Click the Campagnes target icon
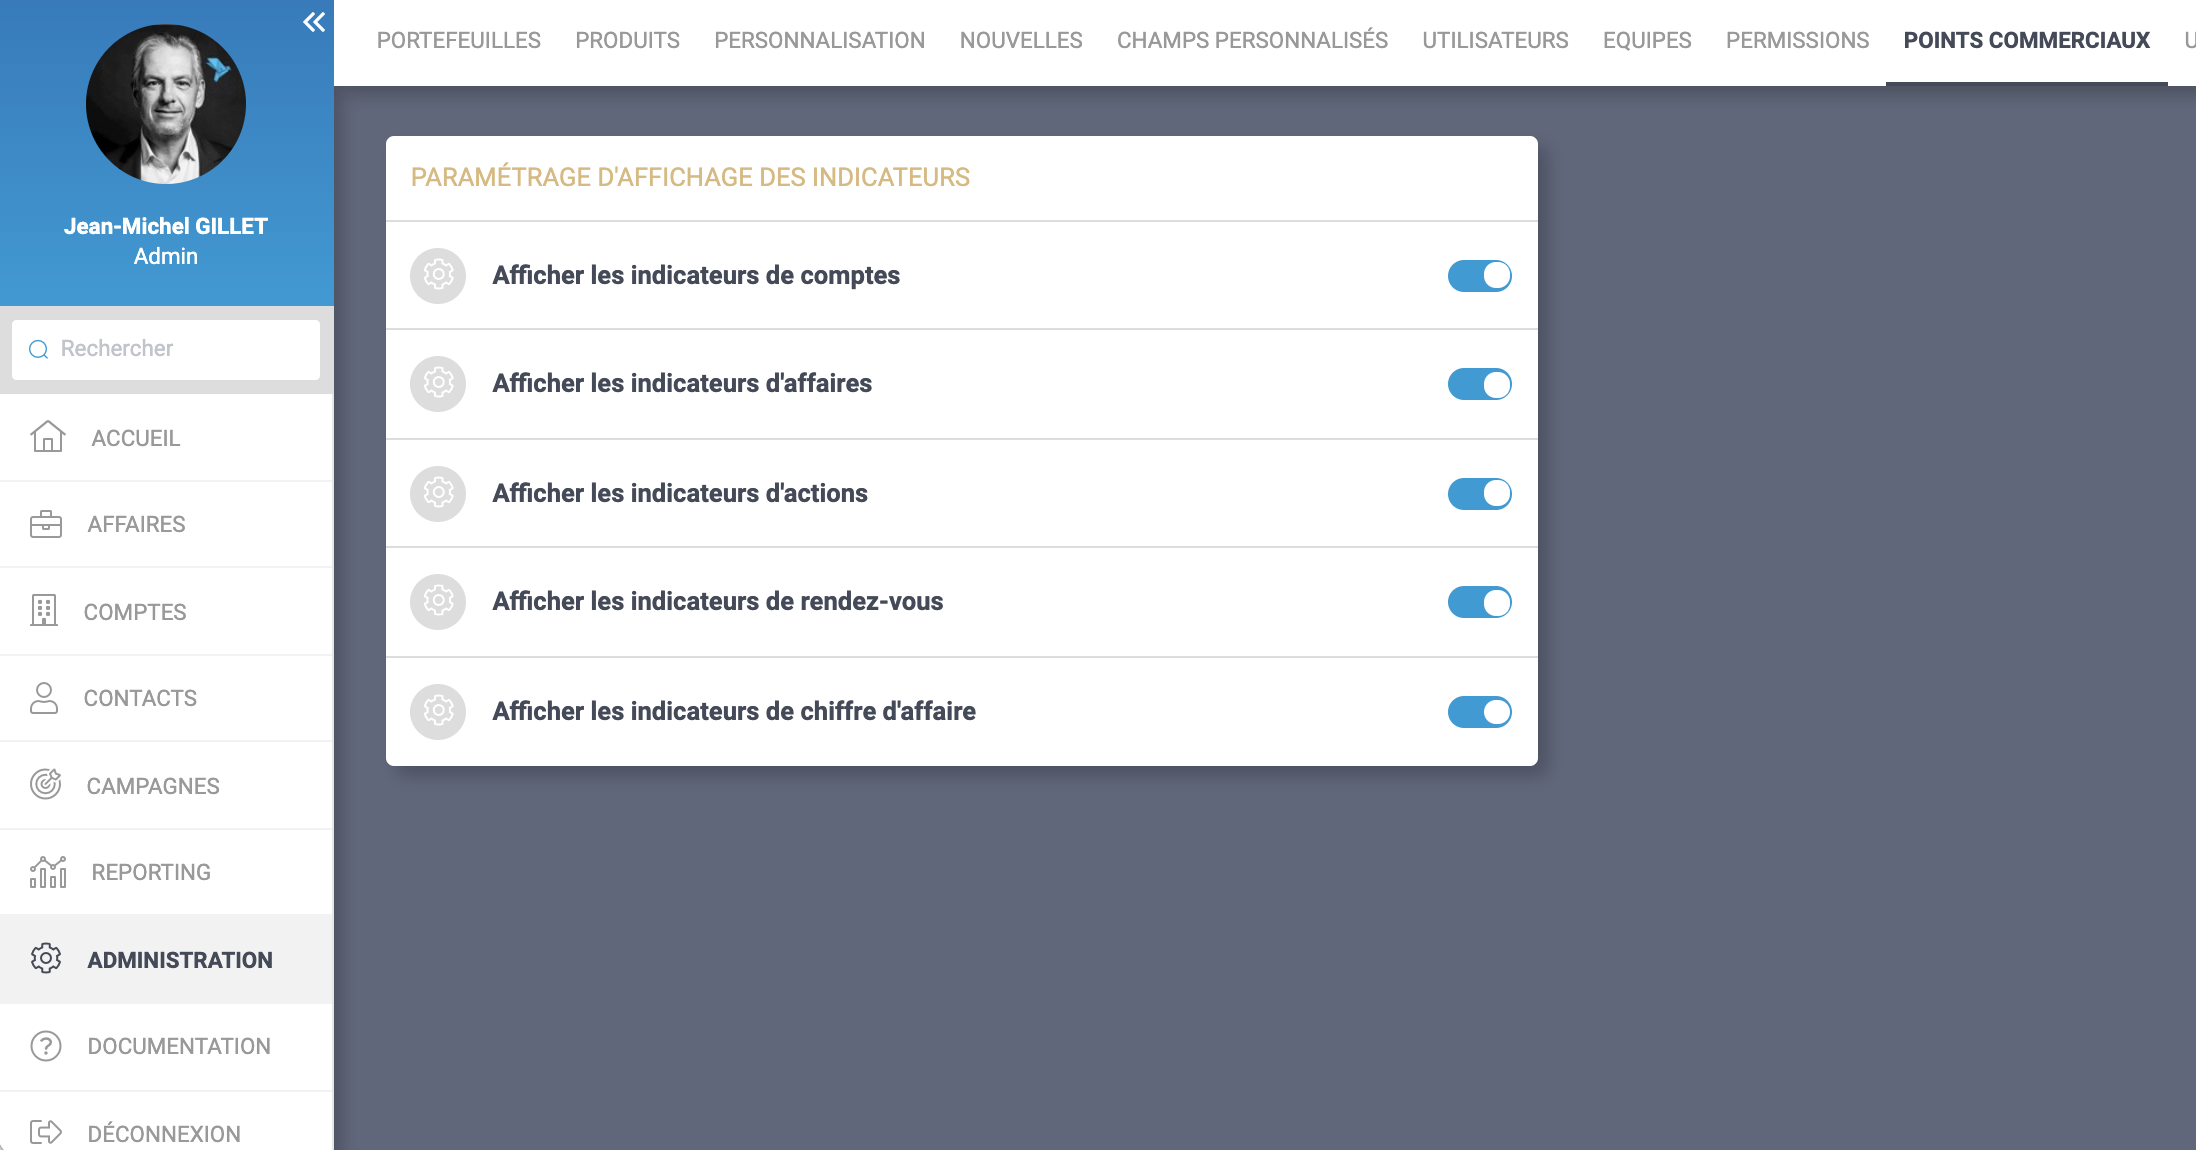2196x1150 pixels. coord(46,785)
